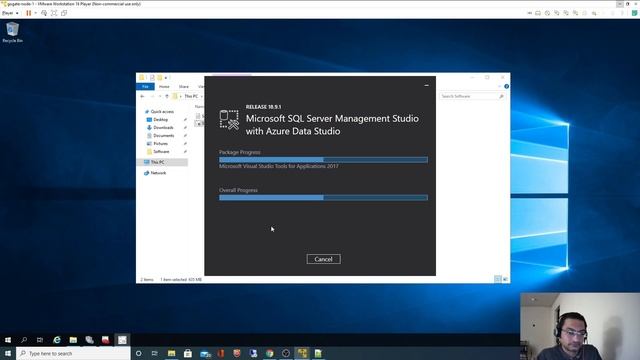Open Mail app on host taskbar

pos(205,353)
